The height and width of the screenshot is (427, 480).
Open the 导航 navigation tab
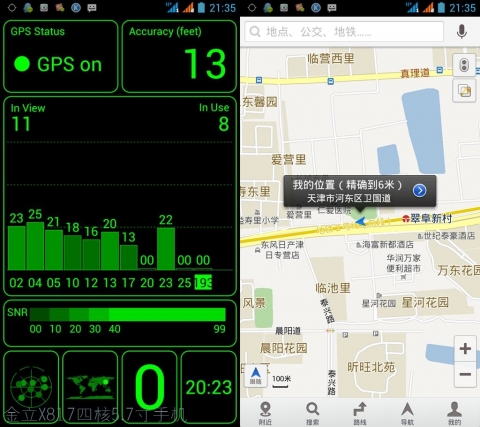pos(407,413)
